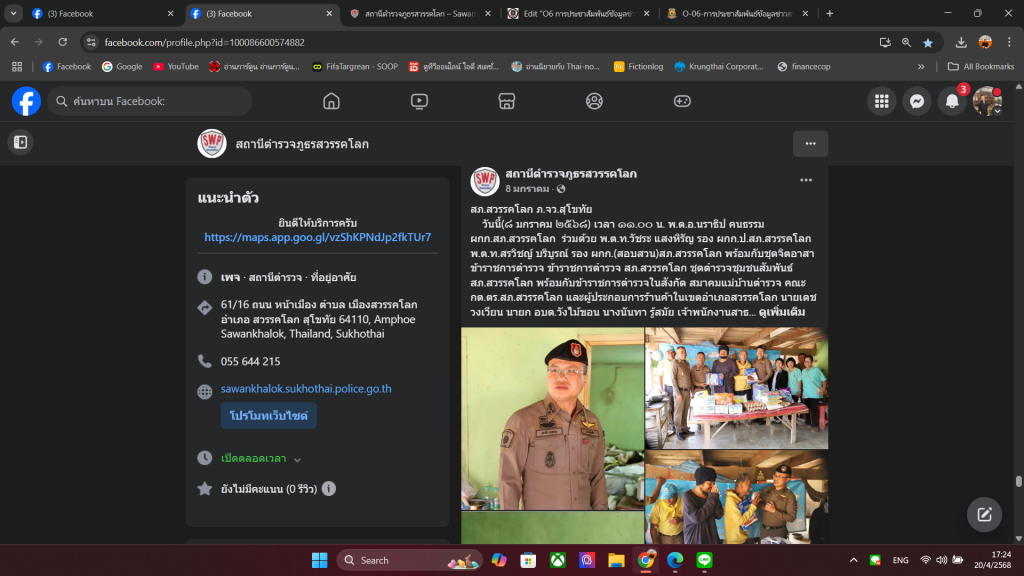1024x576 pixels.
Task: Open the post's three-dot options menu
Action: coord(806,180)
